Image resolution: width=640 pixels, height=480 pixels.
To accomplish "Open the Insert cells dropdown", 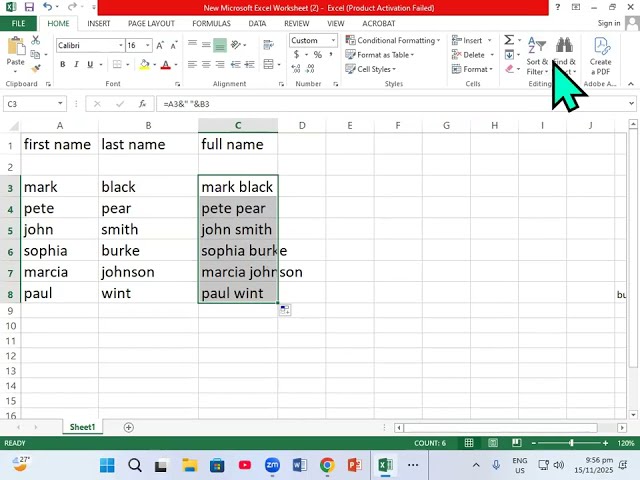I will [489, 40].
